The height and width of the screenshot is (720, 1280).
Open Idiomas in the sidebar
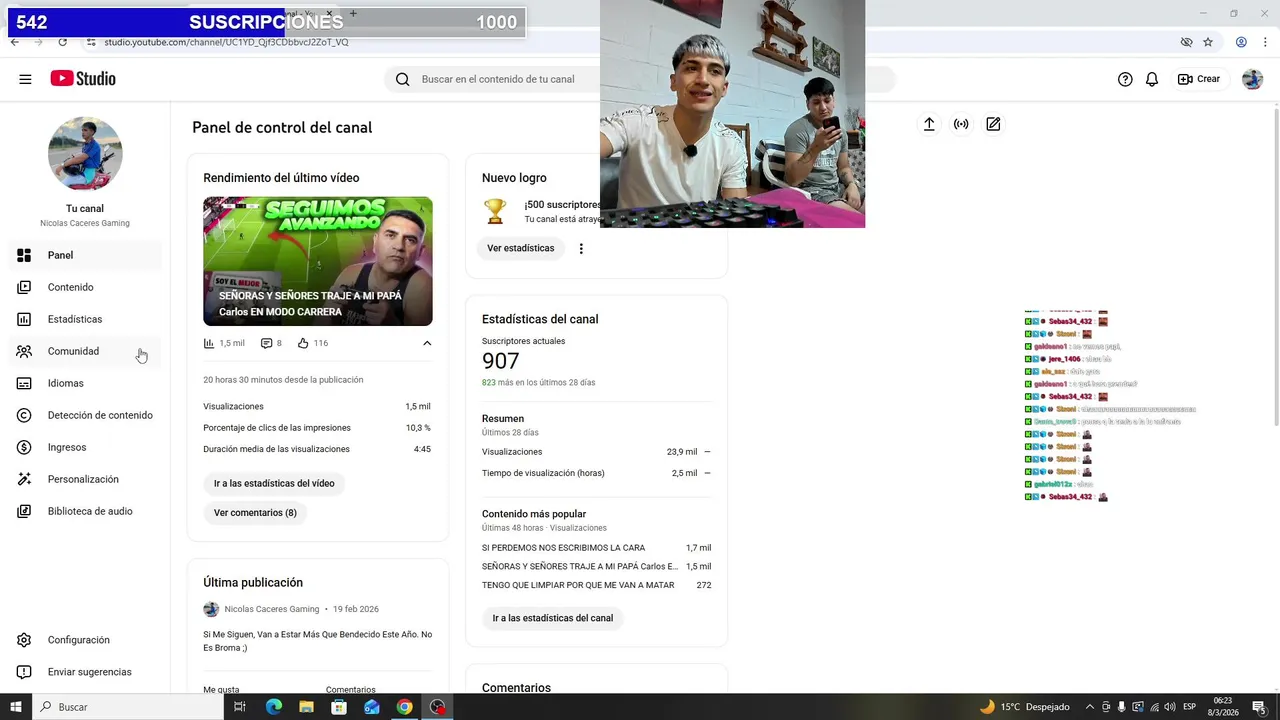coord(86,383)
